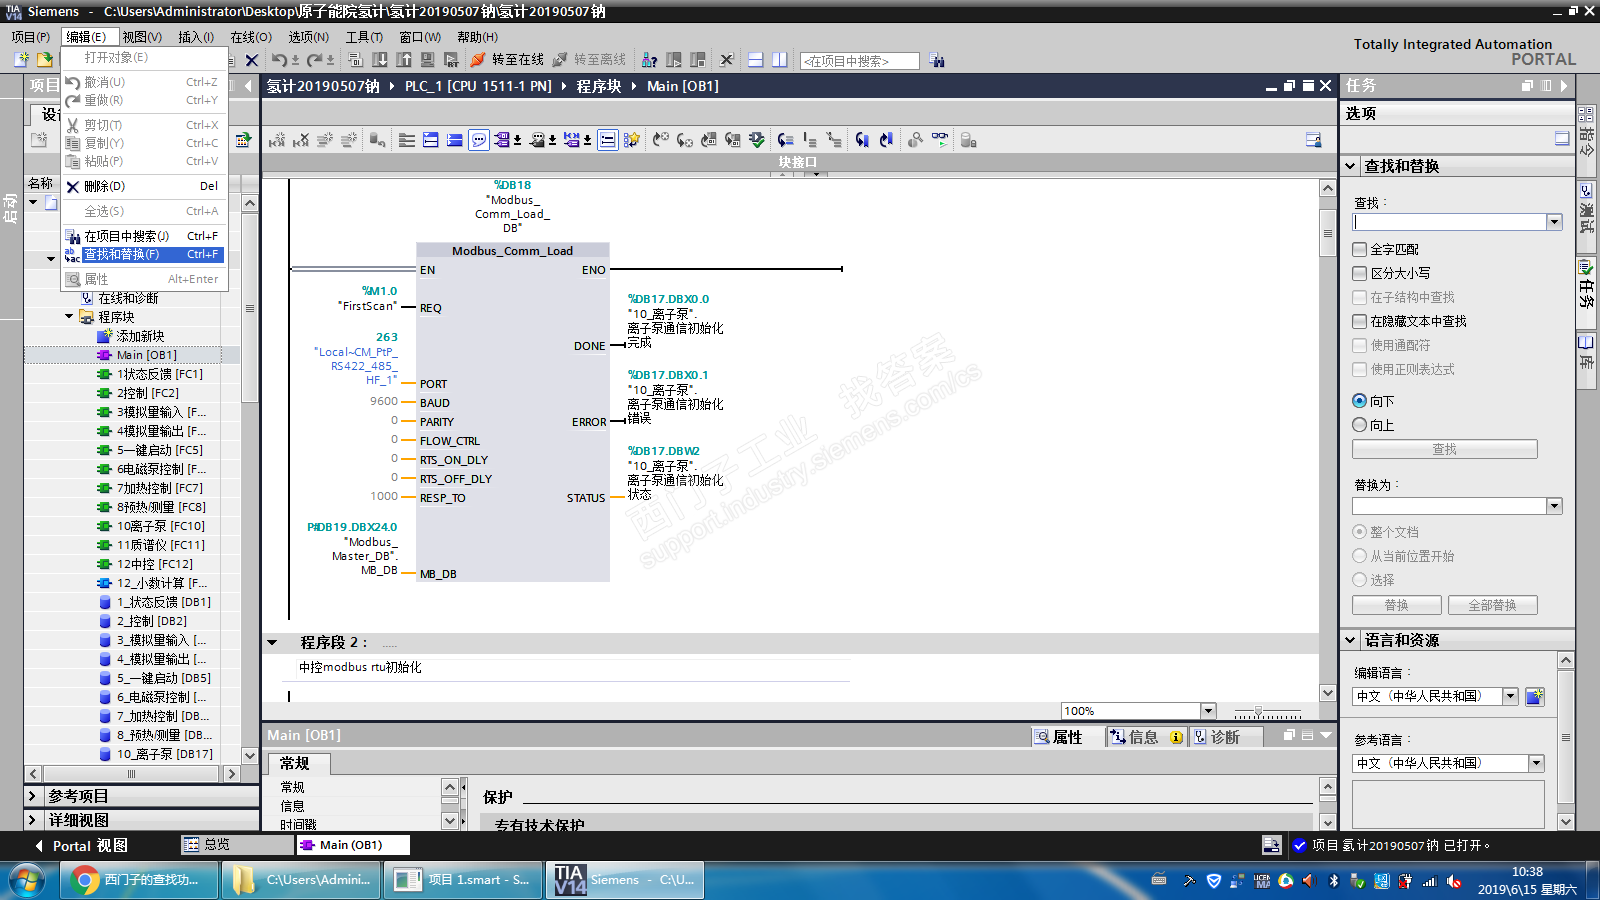Screen dimensions: 1600x900
Task: Expand the 参考项目 panel
Action: 32,796
